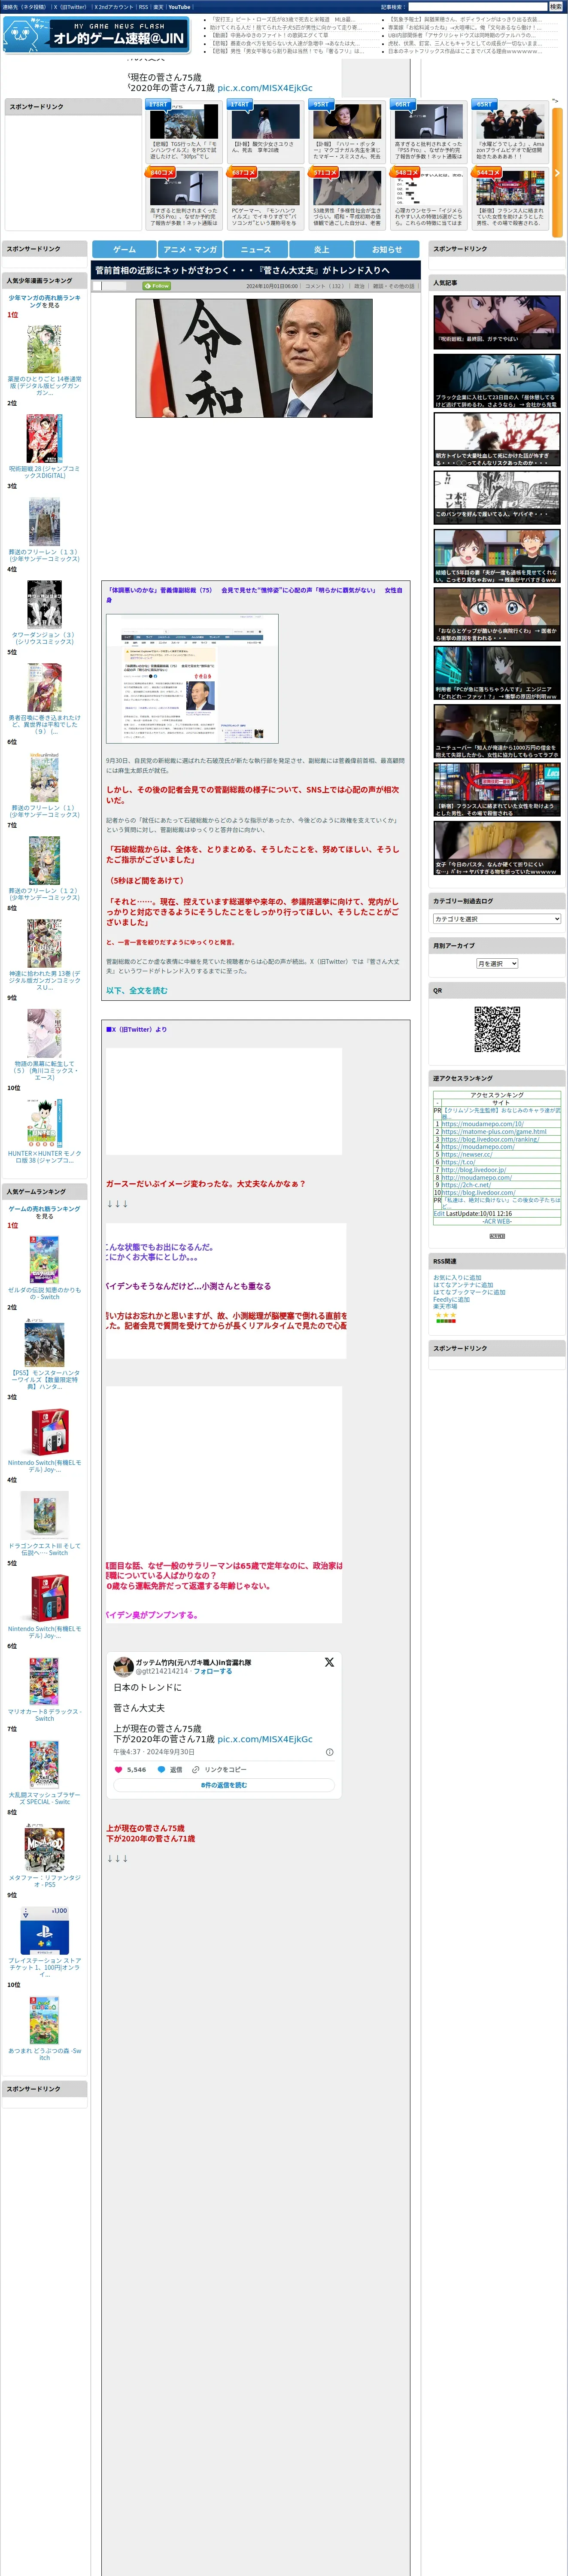This screenshot has height=2576, width=568.
Task: Open the アニメ・マンガ navigation tab
Action: [x=190, y=249]
